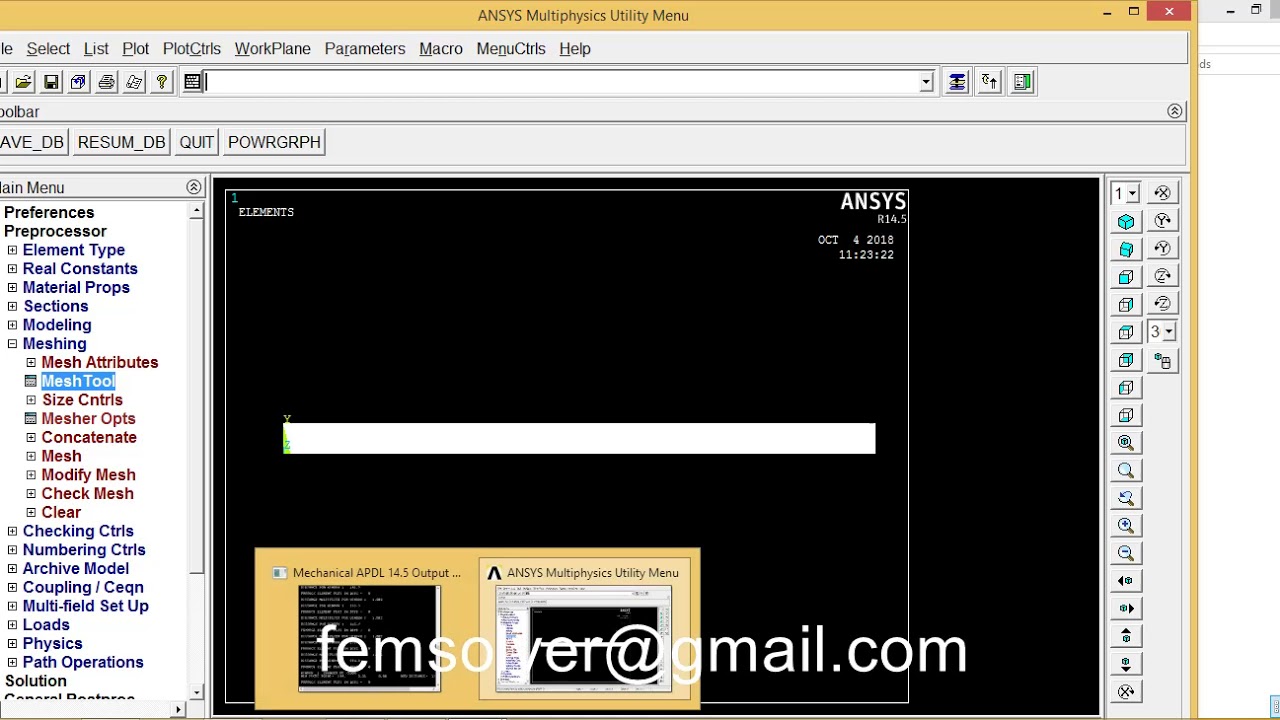Screen dimensions: 1280x720
Task: Select ANSYS Multiphysics Utility Menu taskbar thumbnail
Action: point(585,629)
